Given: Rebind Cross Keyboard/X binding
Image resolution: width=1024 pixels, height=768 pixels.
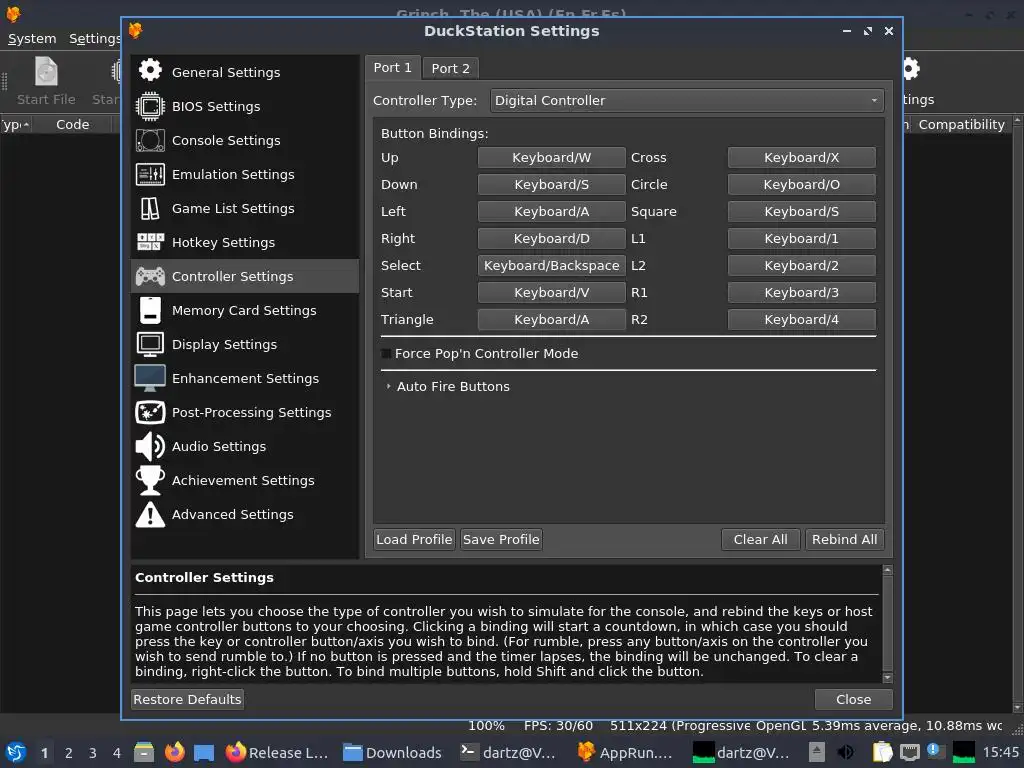Looking at the screenshot, I should click(x=801, y=157).
